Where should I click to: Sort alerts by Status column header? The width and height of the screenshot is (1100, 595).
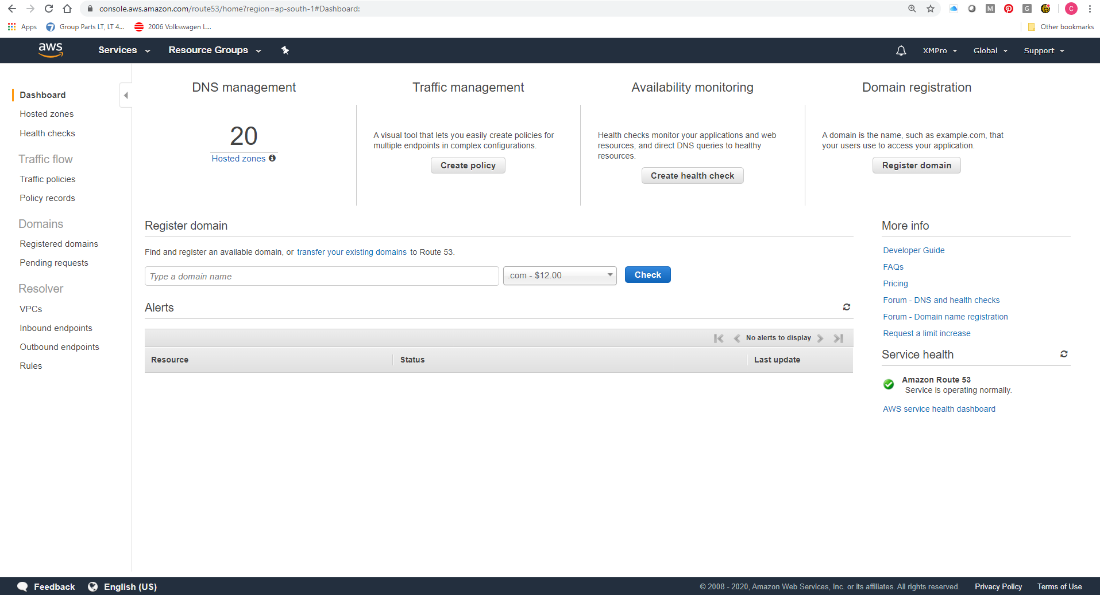(412, 359)
